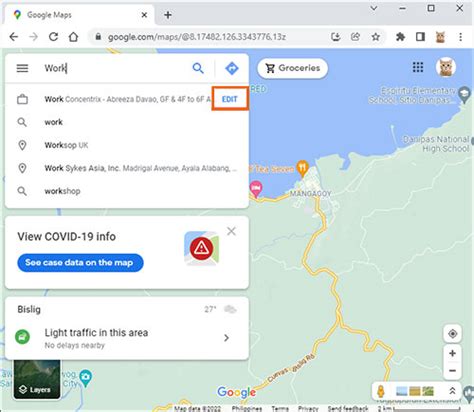Screen dimensions: 474x412
Task: Open a new browser tab
Action: (x=168, y=15)
